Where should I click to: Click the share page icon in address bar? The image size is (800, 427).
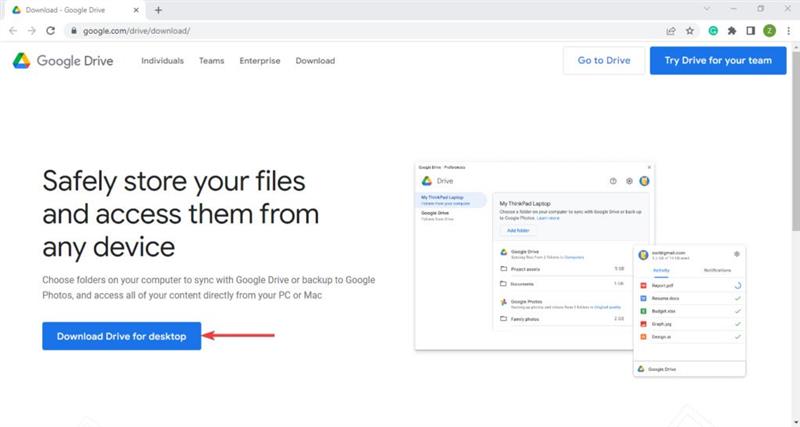click(x=670, y=31)
